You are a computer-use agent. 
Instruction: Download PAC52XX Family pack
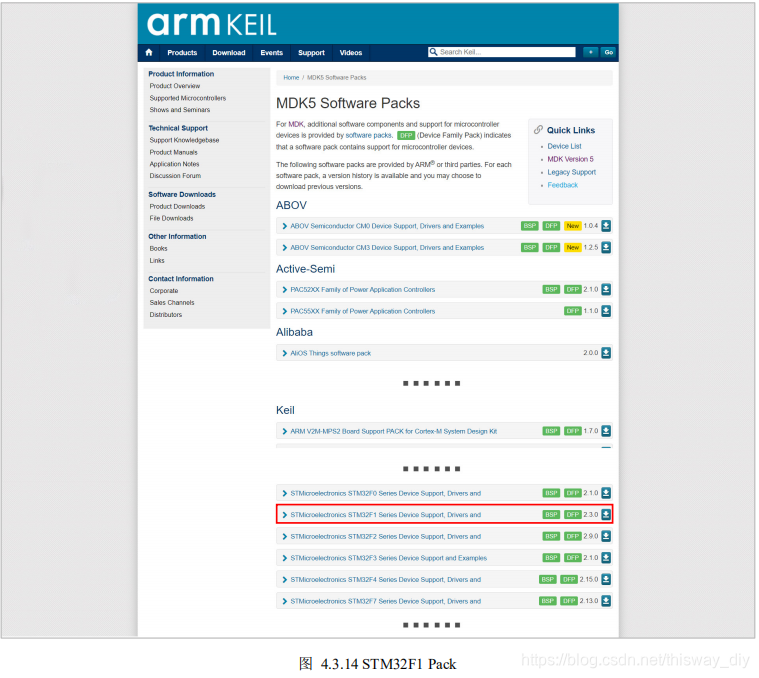(606, 289)
